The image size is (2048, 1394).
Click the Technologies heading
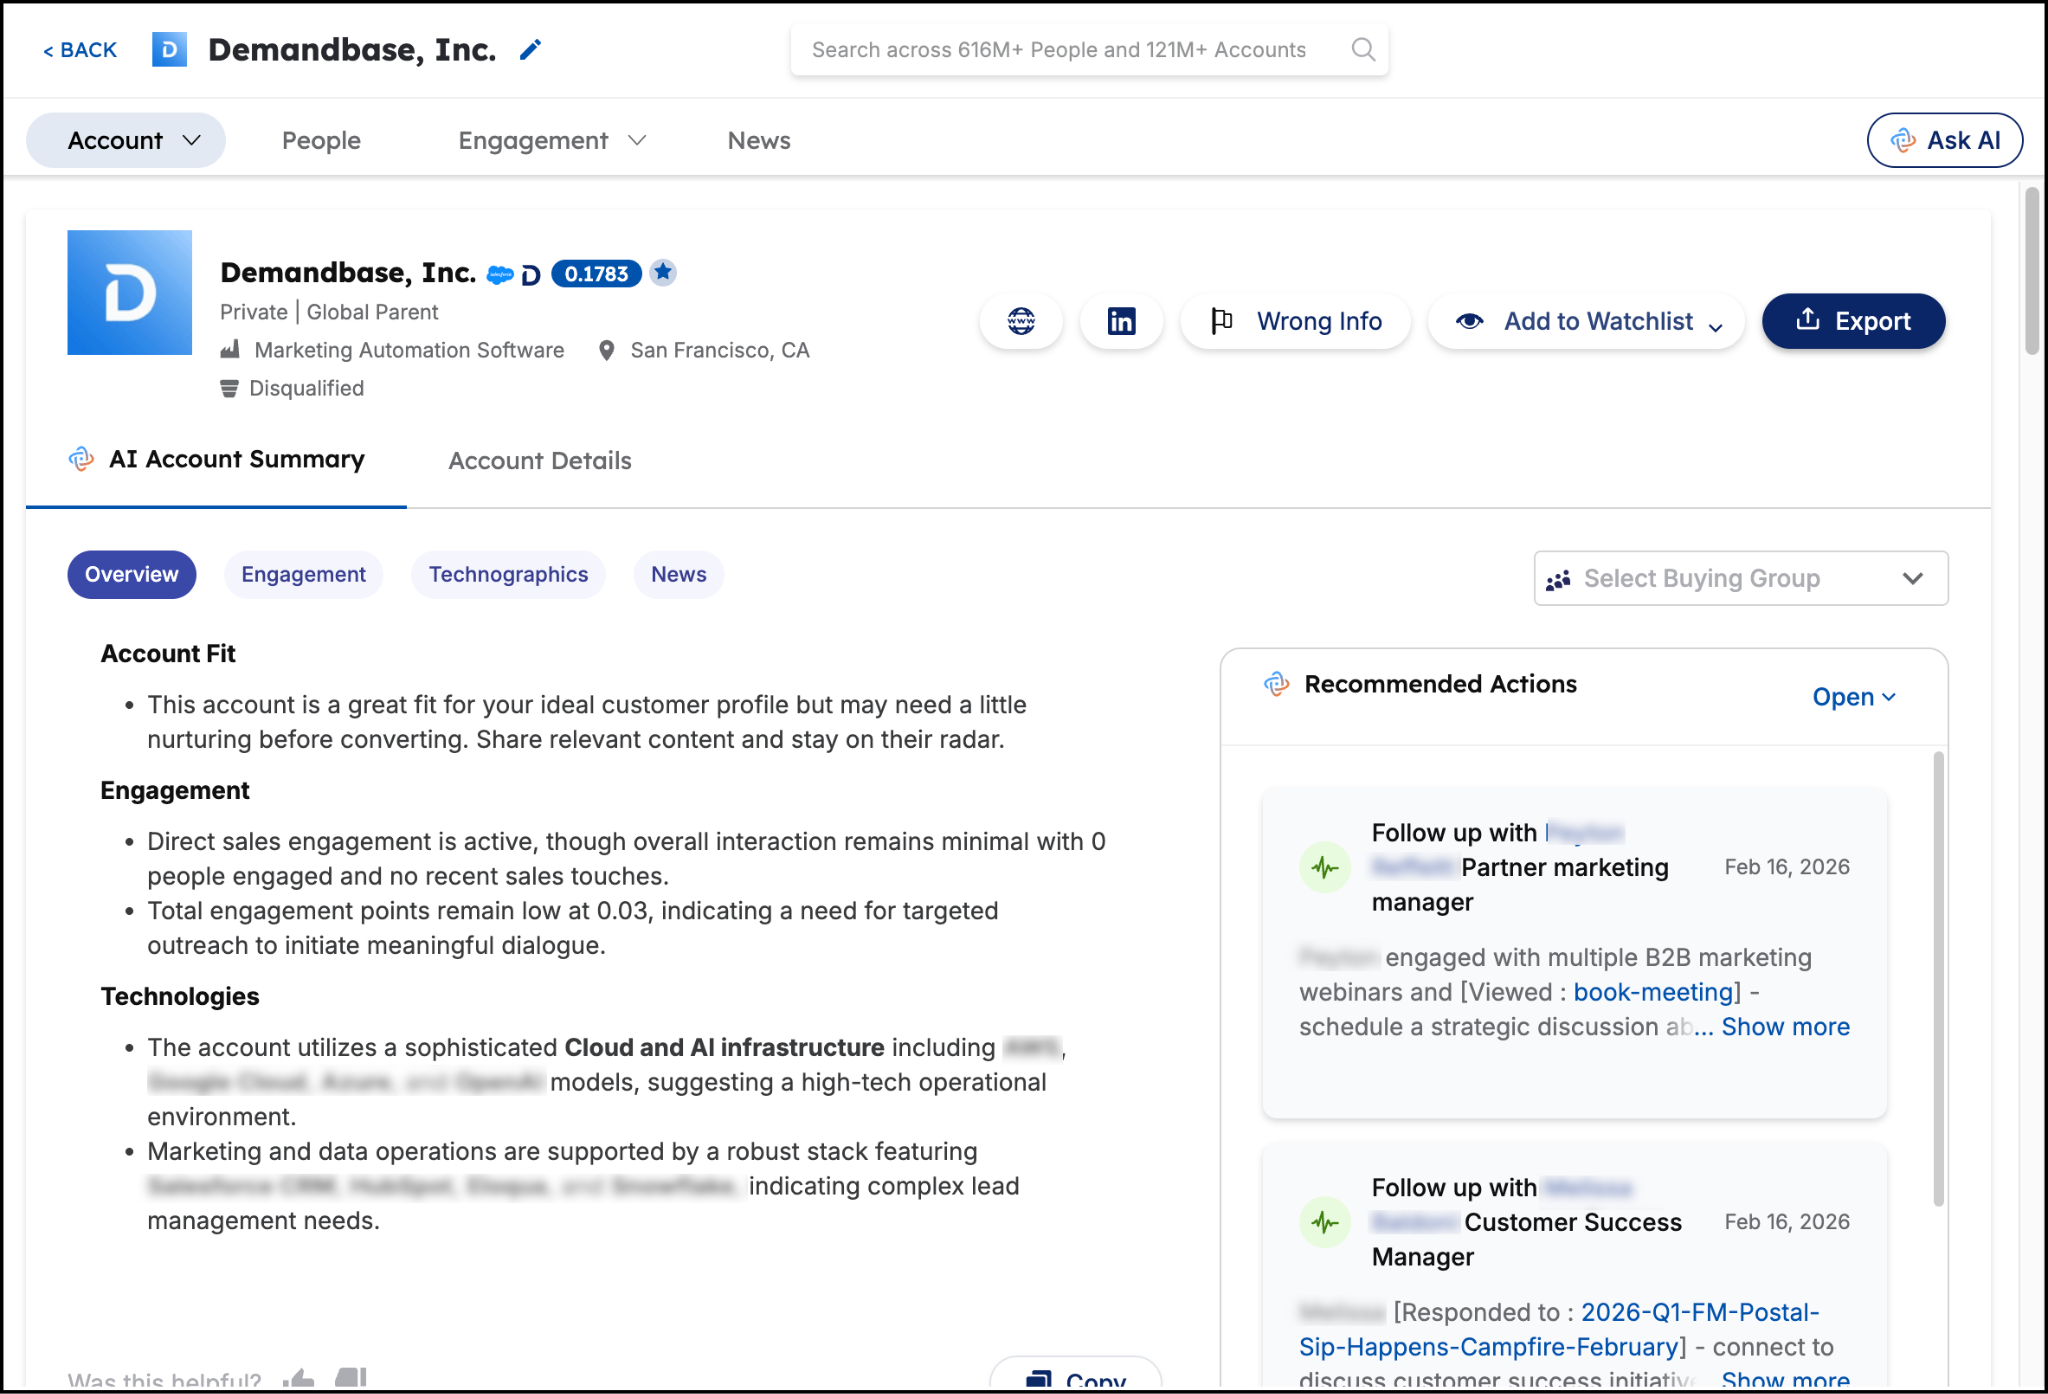180,997
